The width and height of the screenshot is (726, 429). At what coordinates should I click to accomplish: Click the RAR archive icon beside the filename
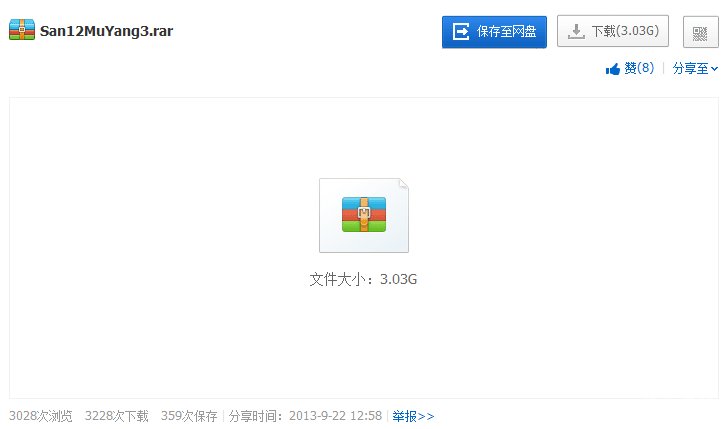(22, 30)
